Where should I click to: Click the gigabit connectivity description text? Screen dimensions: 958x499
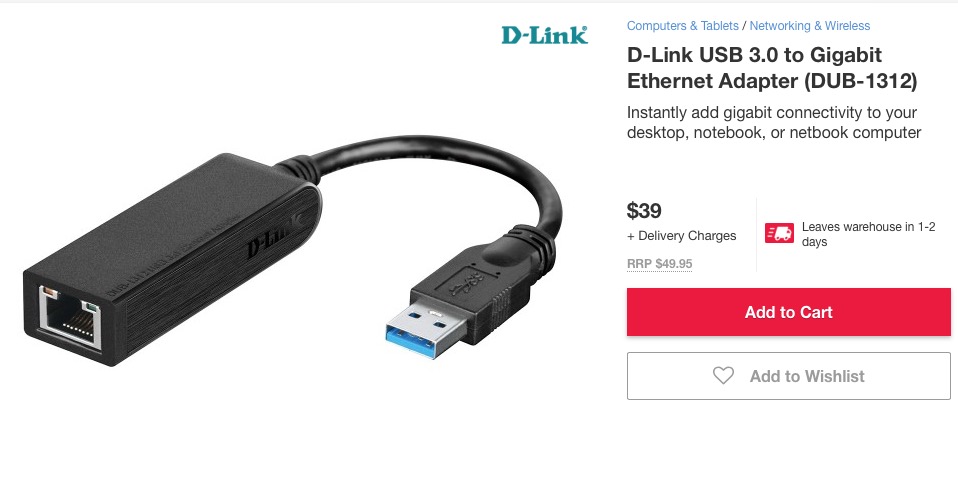click(773, 122)
